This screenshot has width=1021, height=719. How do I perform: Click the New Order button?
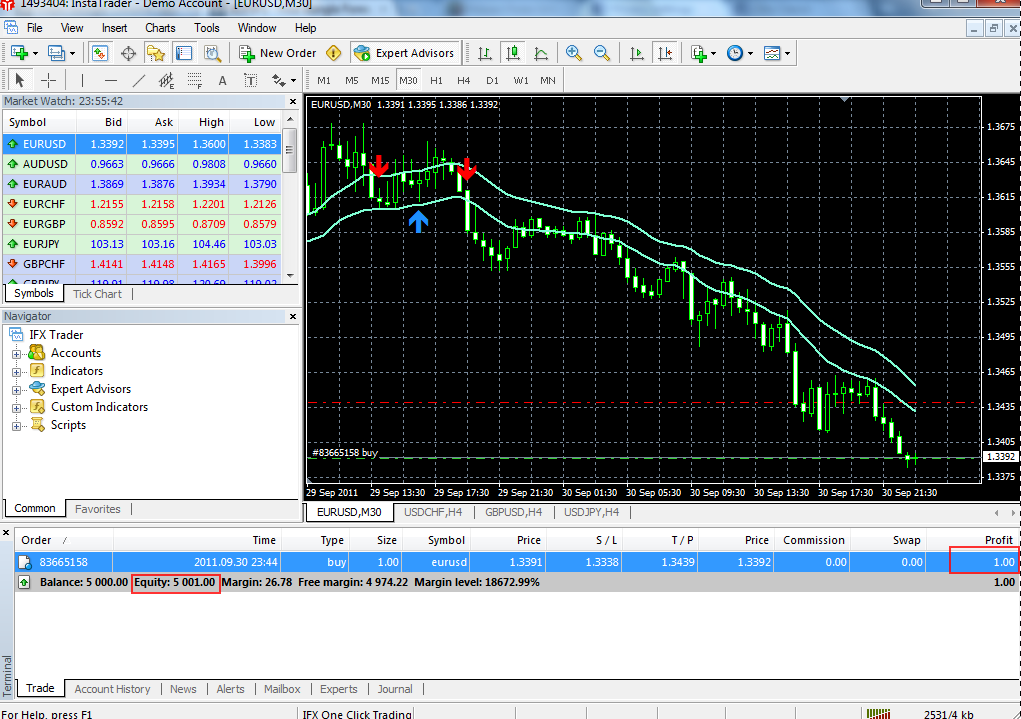coord(277,53)
